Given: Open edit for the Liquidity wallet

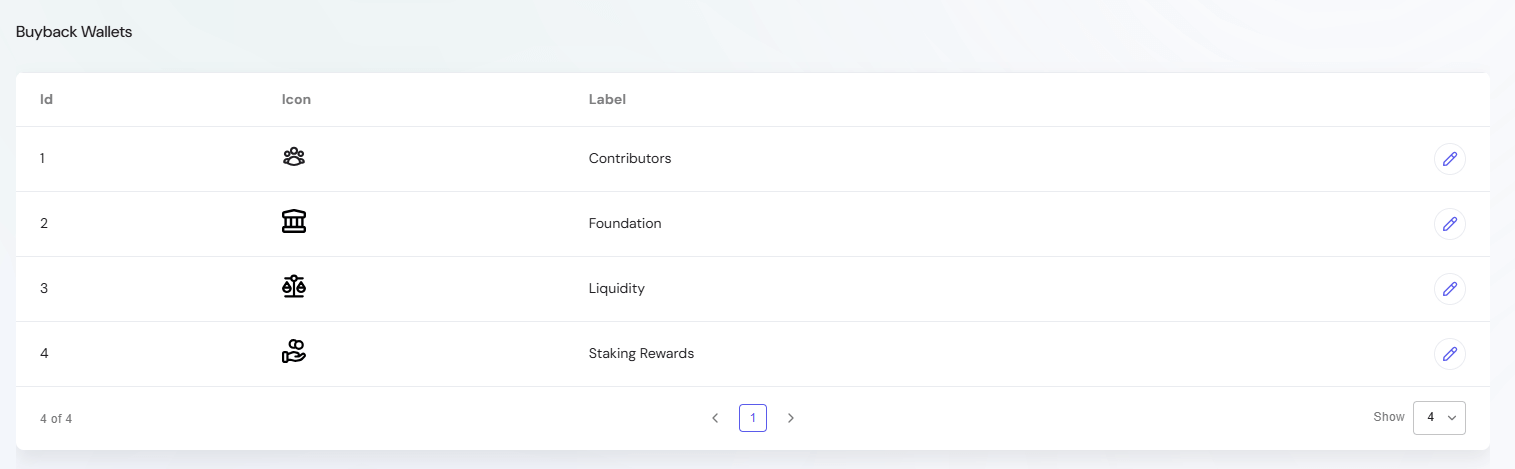Looking at the screenshot, I should point(1449,289).
